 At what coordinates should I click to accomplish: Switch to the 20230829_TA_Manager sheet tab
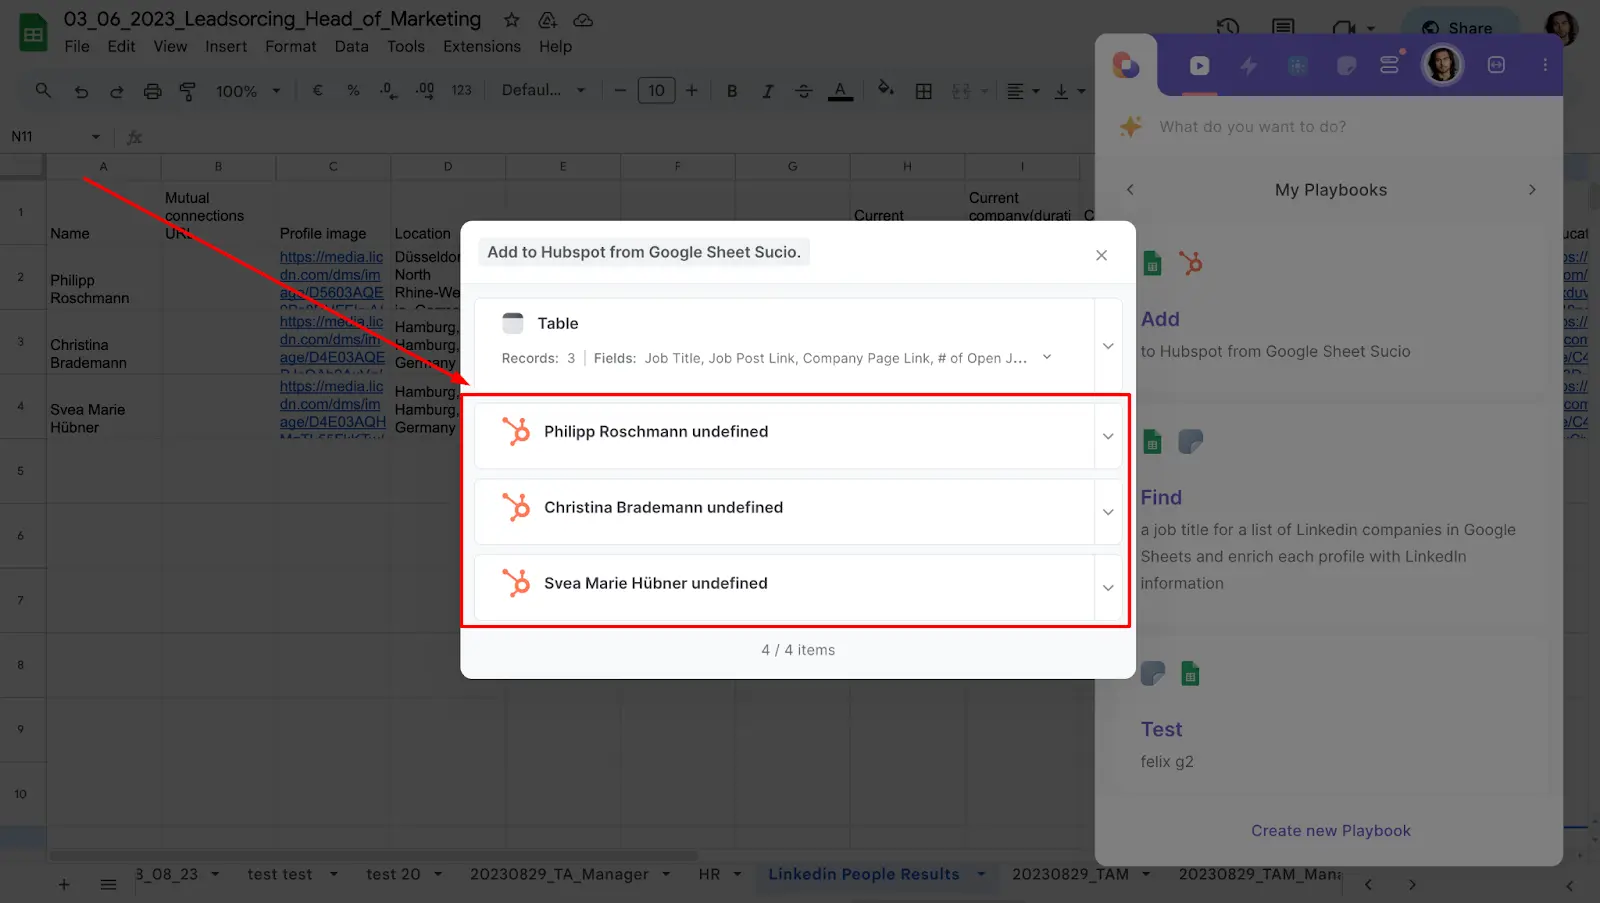tap(559, 874)
